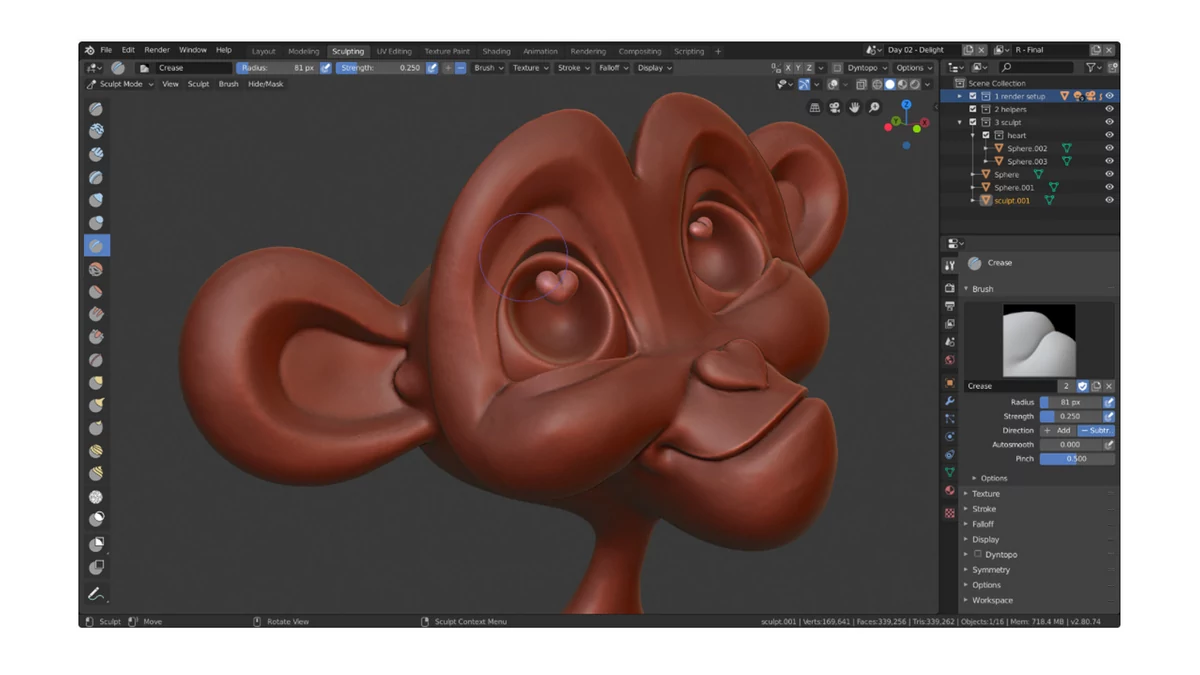The image size is (1200, 675).
Task: Toggle perspective/orthographic grid gizmo
Action: tap(815, 107)
